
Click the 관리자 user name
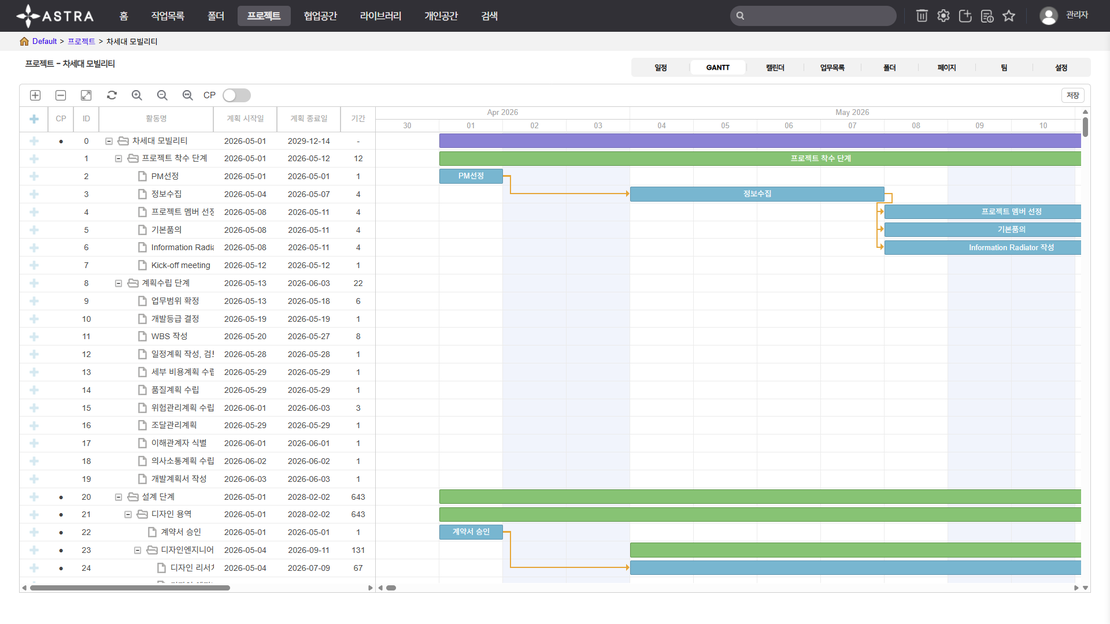tap(1077, 16)
